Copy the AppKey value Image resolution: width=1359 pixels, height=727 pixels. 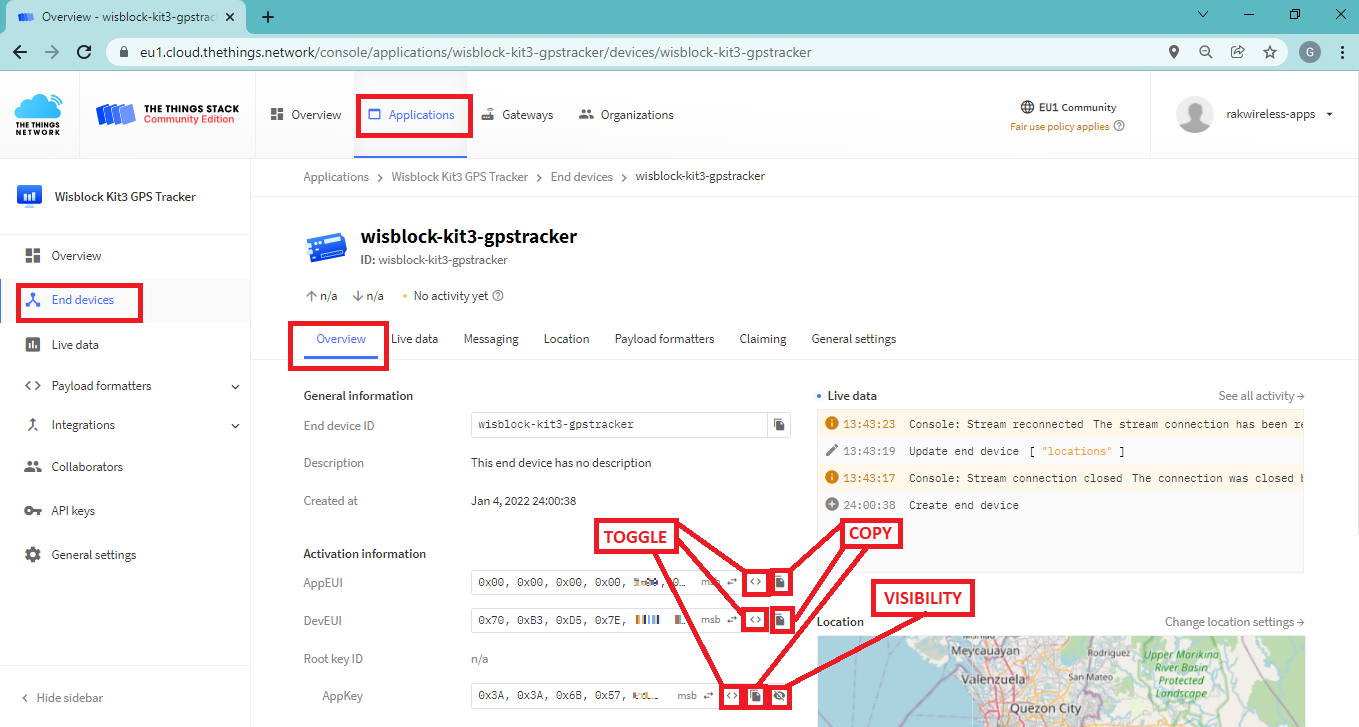pos(756,696)
